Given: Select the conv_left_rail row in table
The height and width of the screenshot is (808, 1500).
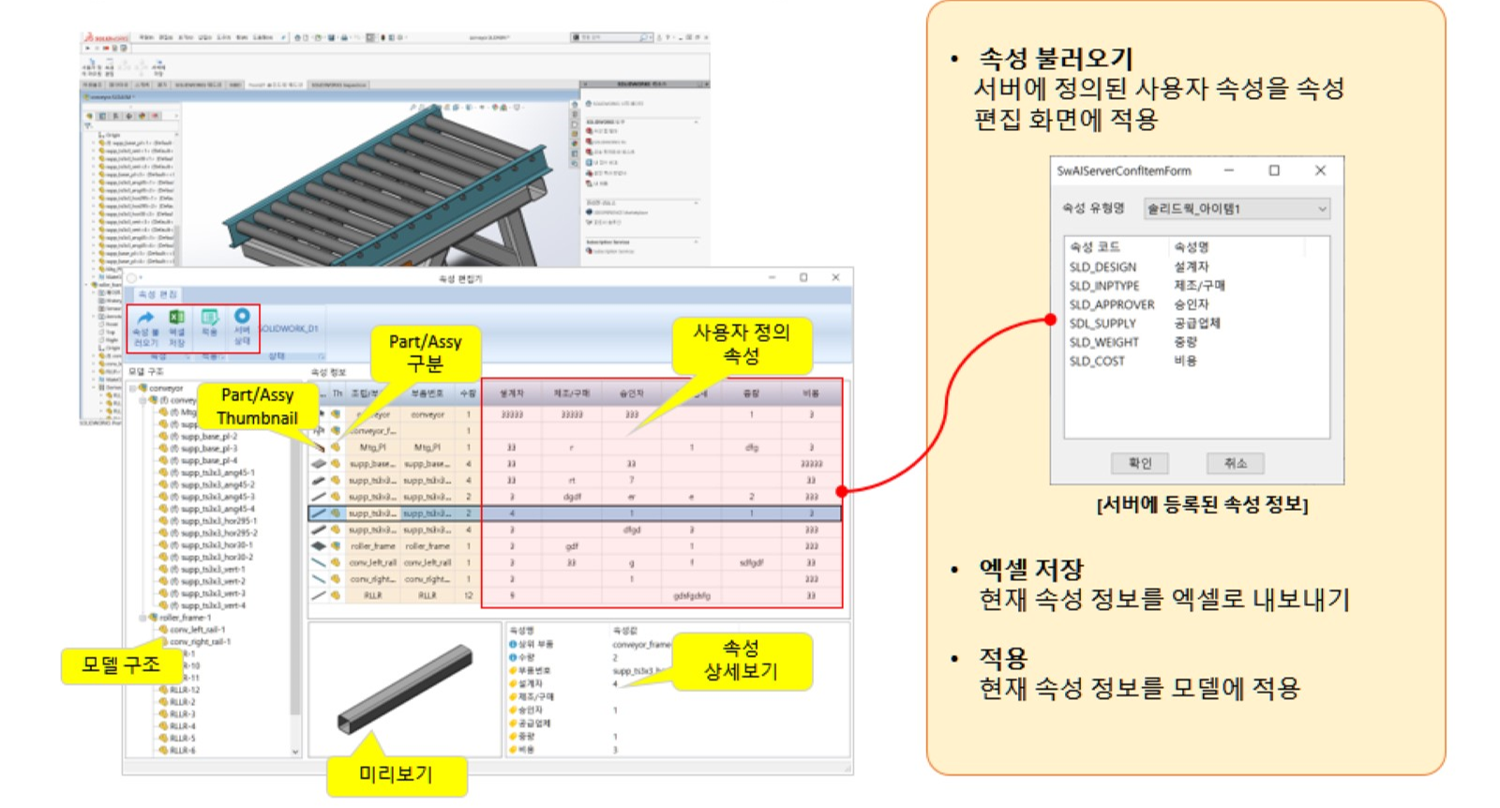Looking at the screenshot, I should coord(575,563).
